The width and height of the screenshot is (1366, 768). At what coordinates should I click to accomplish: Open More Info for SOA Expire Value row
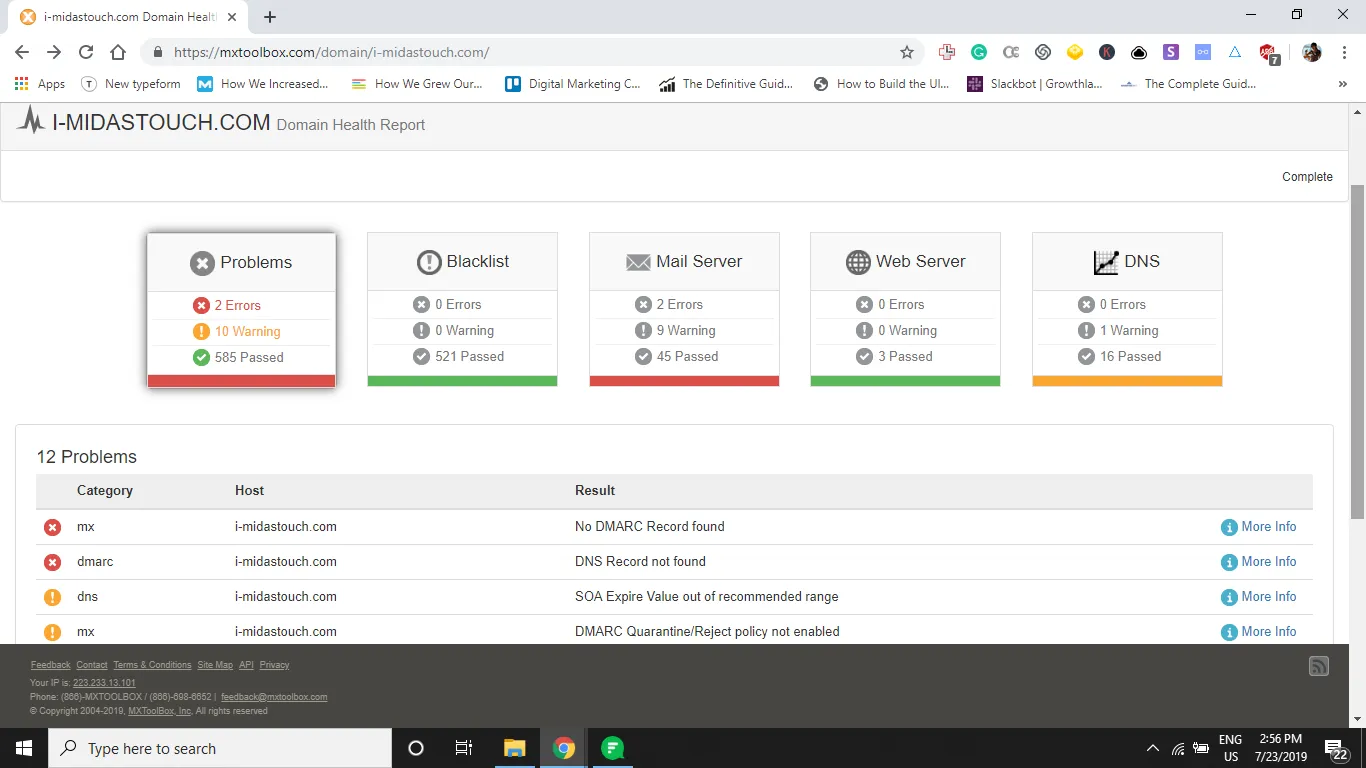(x=1259, y=596)
